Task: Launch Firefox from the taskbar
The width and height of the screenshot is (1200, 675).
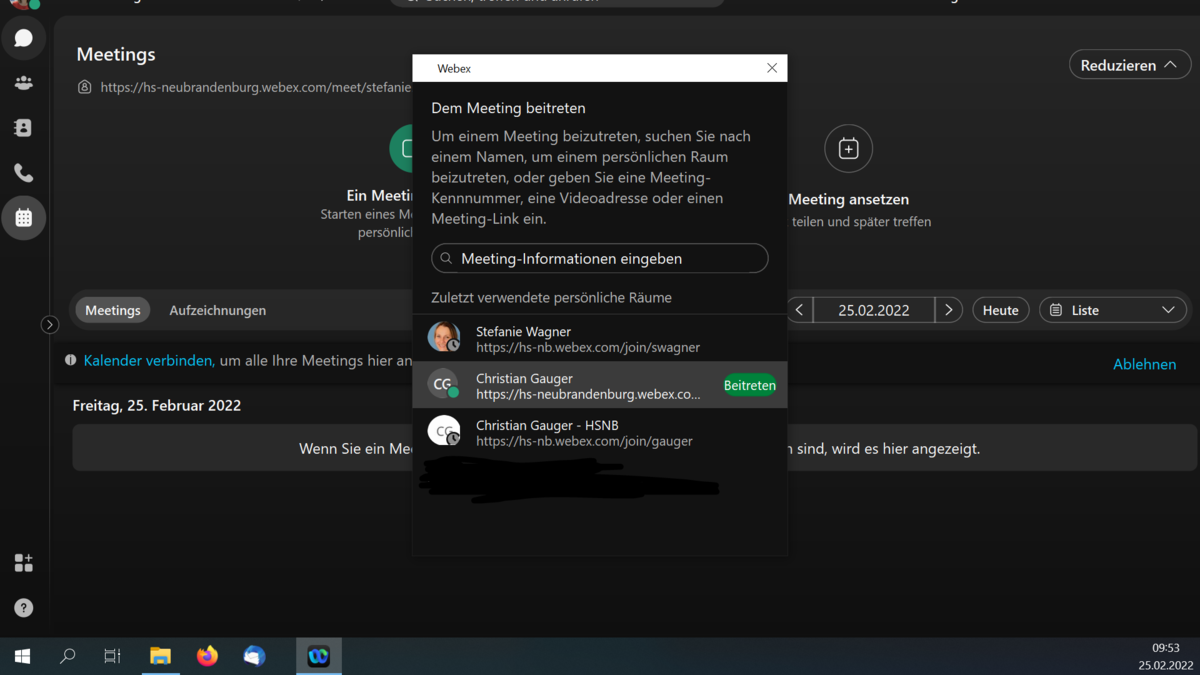Action: (207, 656)
